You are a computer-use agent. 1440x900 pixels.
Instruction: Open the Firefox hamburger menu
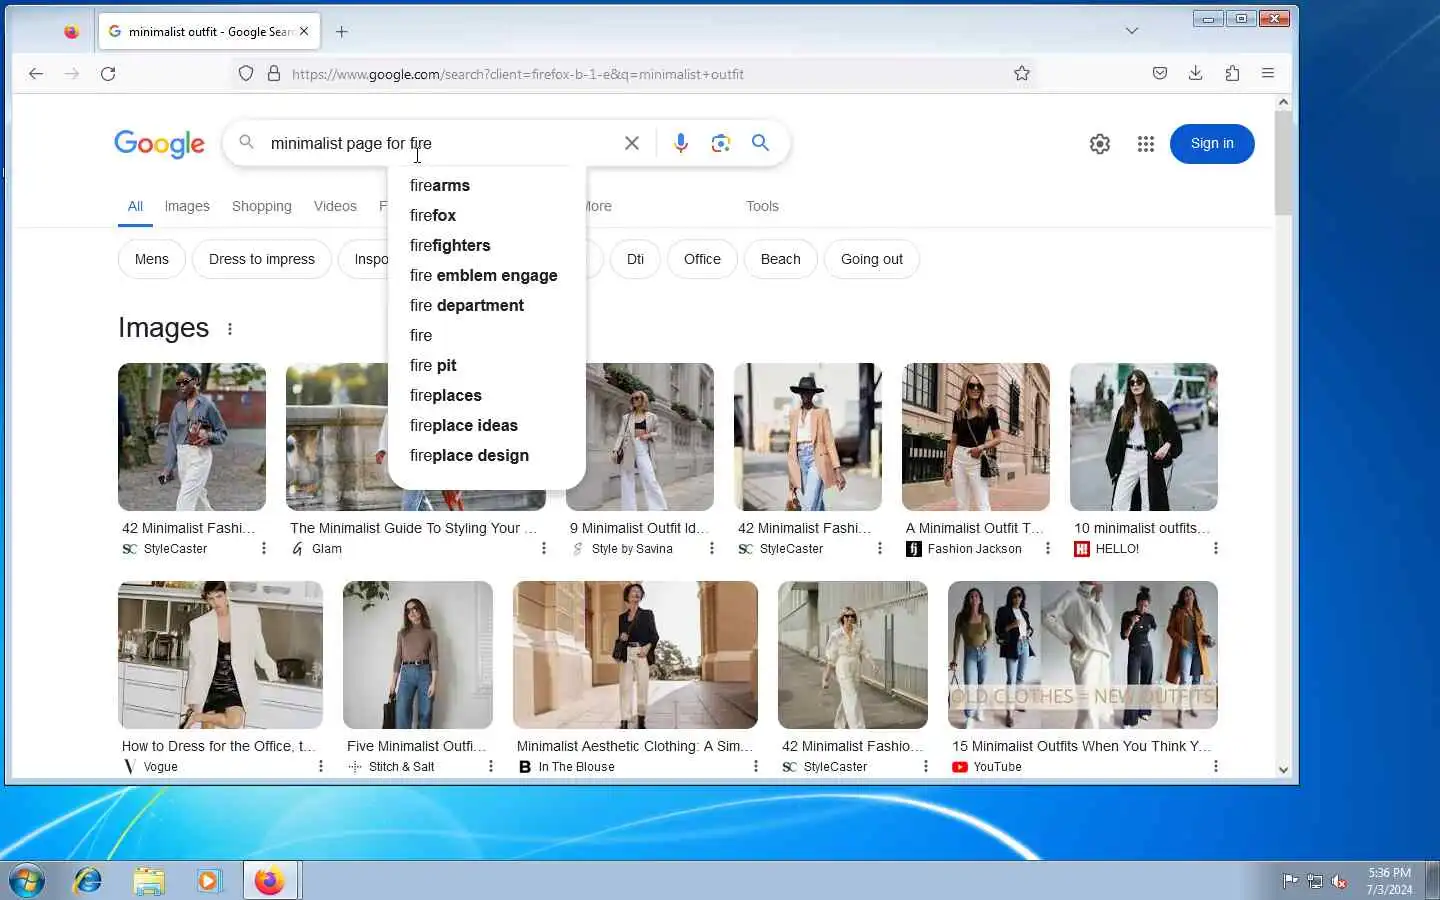1268,73
